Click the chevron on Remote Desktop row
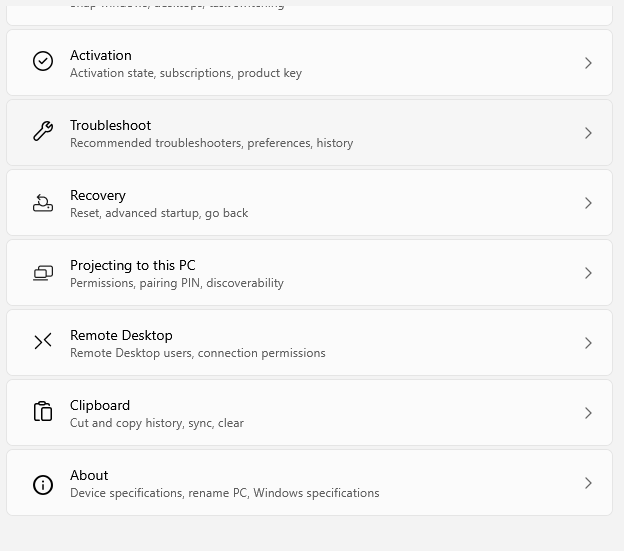The image size is (624, 551). coord(588,343)
